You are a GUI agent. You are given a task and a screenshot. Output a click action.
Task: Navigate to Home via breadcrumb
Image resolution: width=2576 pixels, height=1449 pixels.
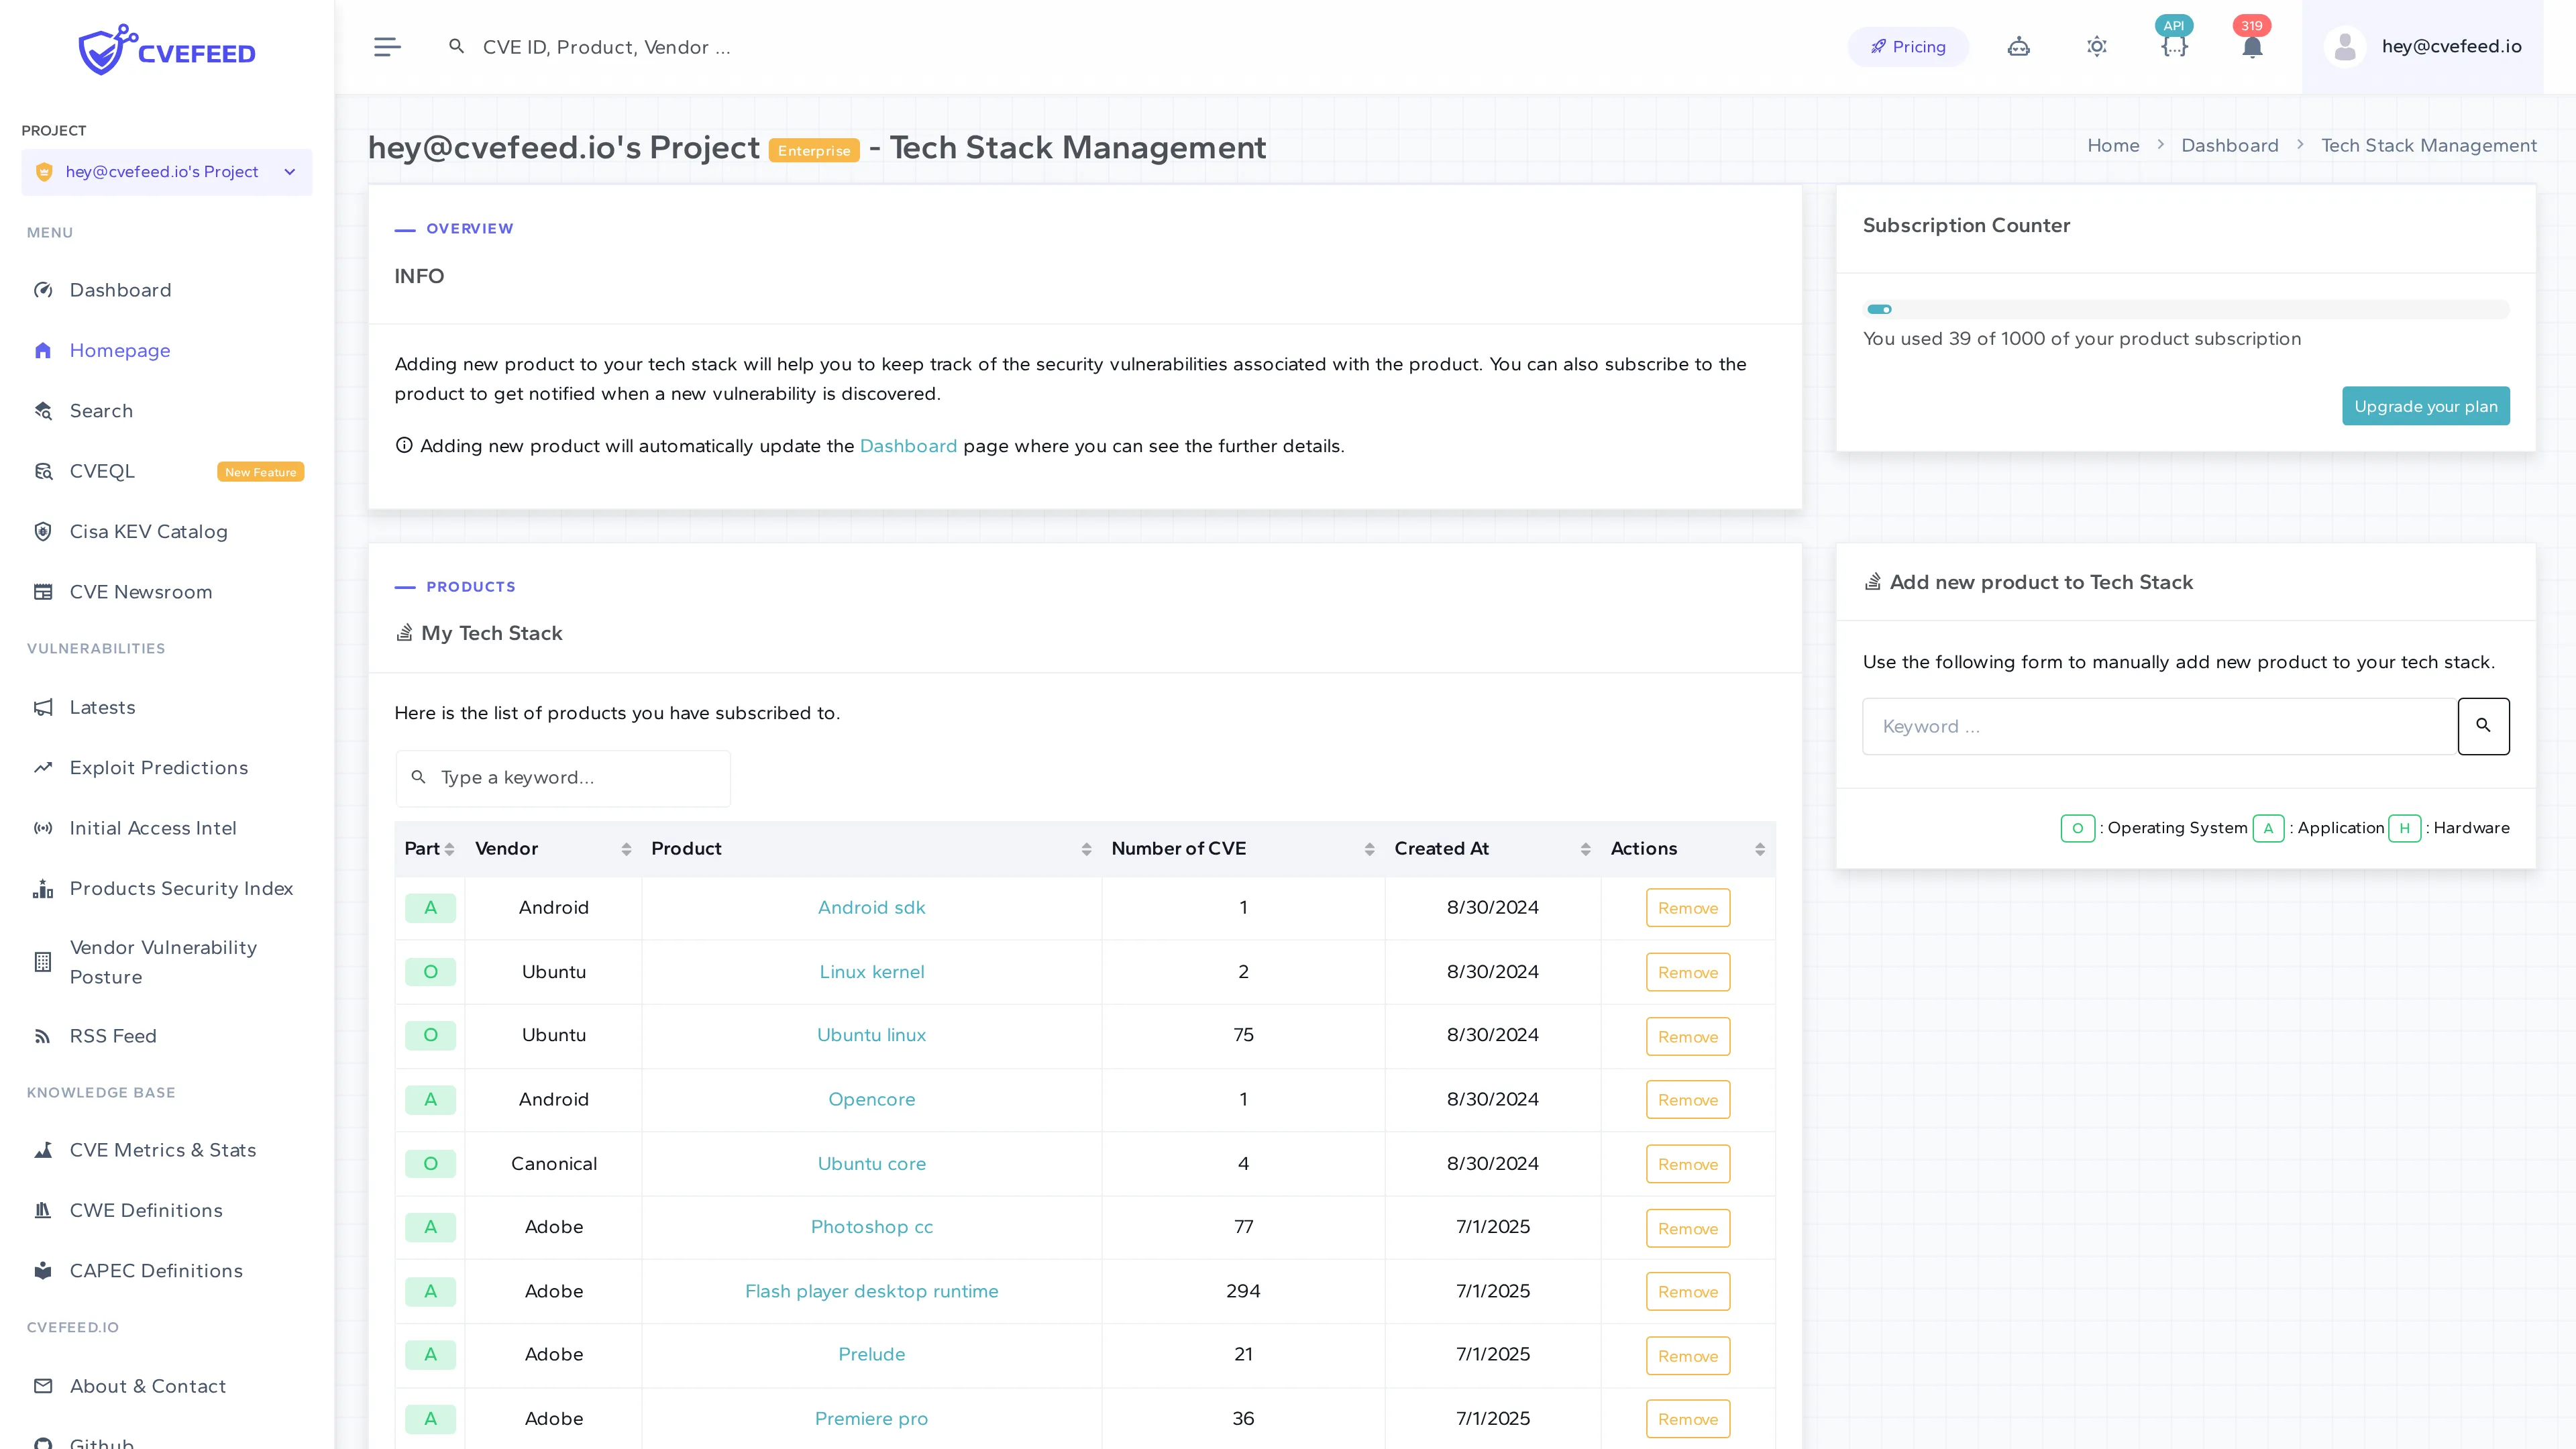tap(2113, 145)
